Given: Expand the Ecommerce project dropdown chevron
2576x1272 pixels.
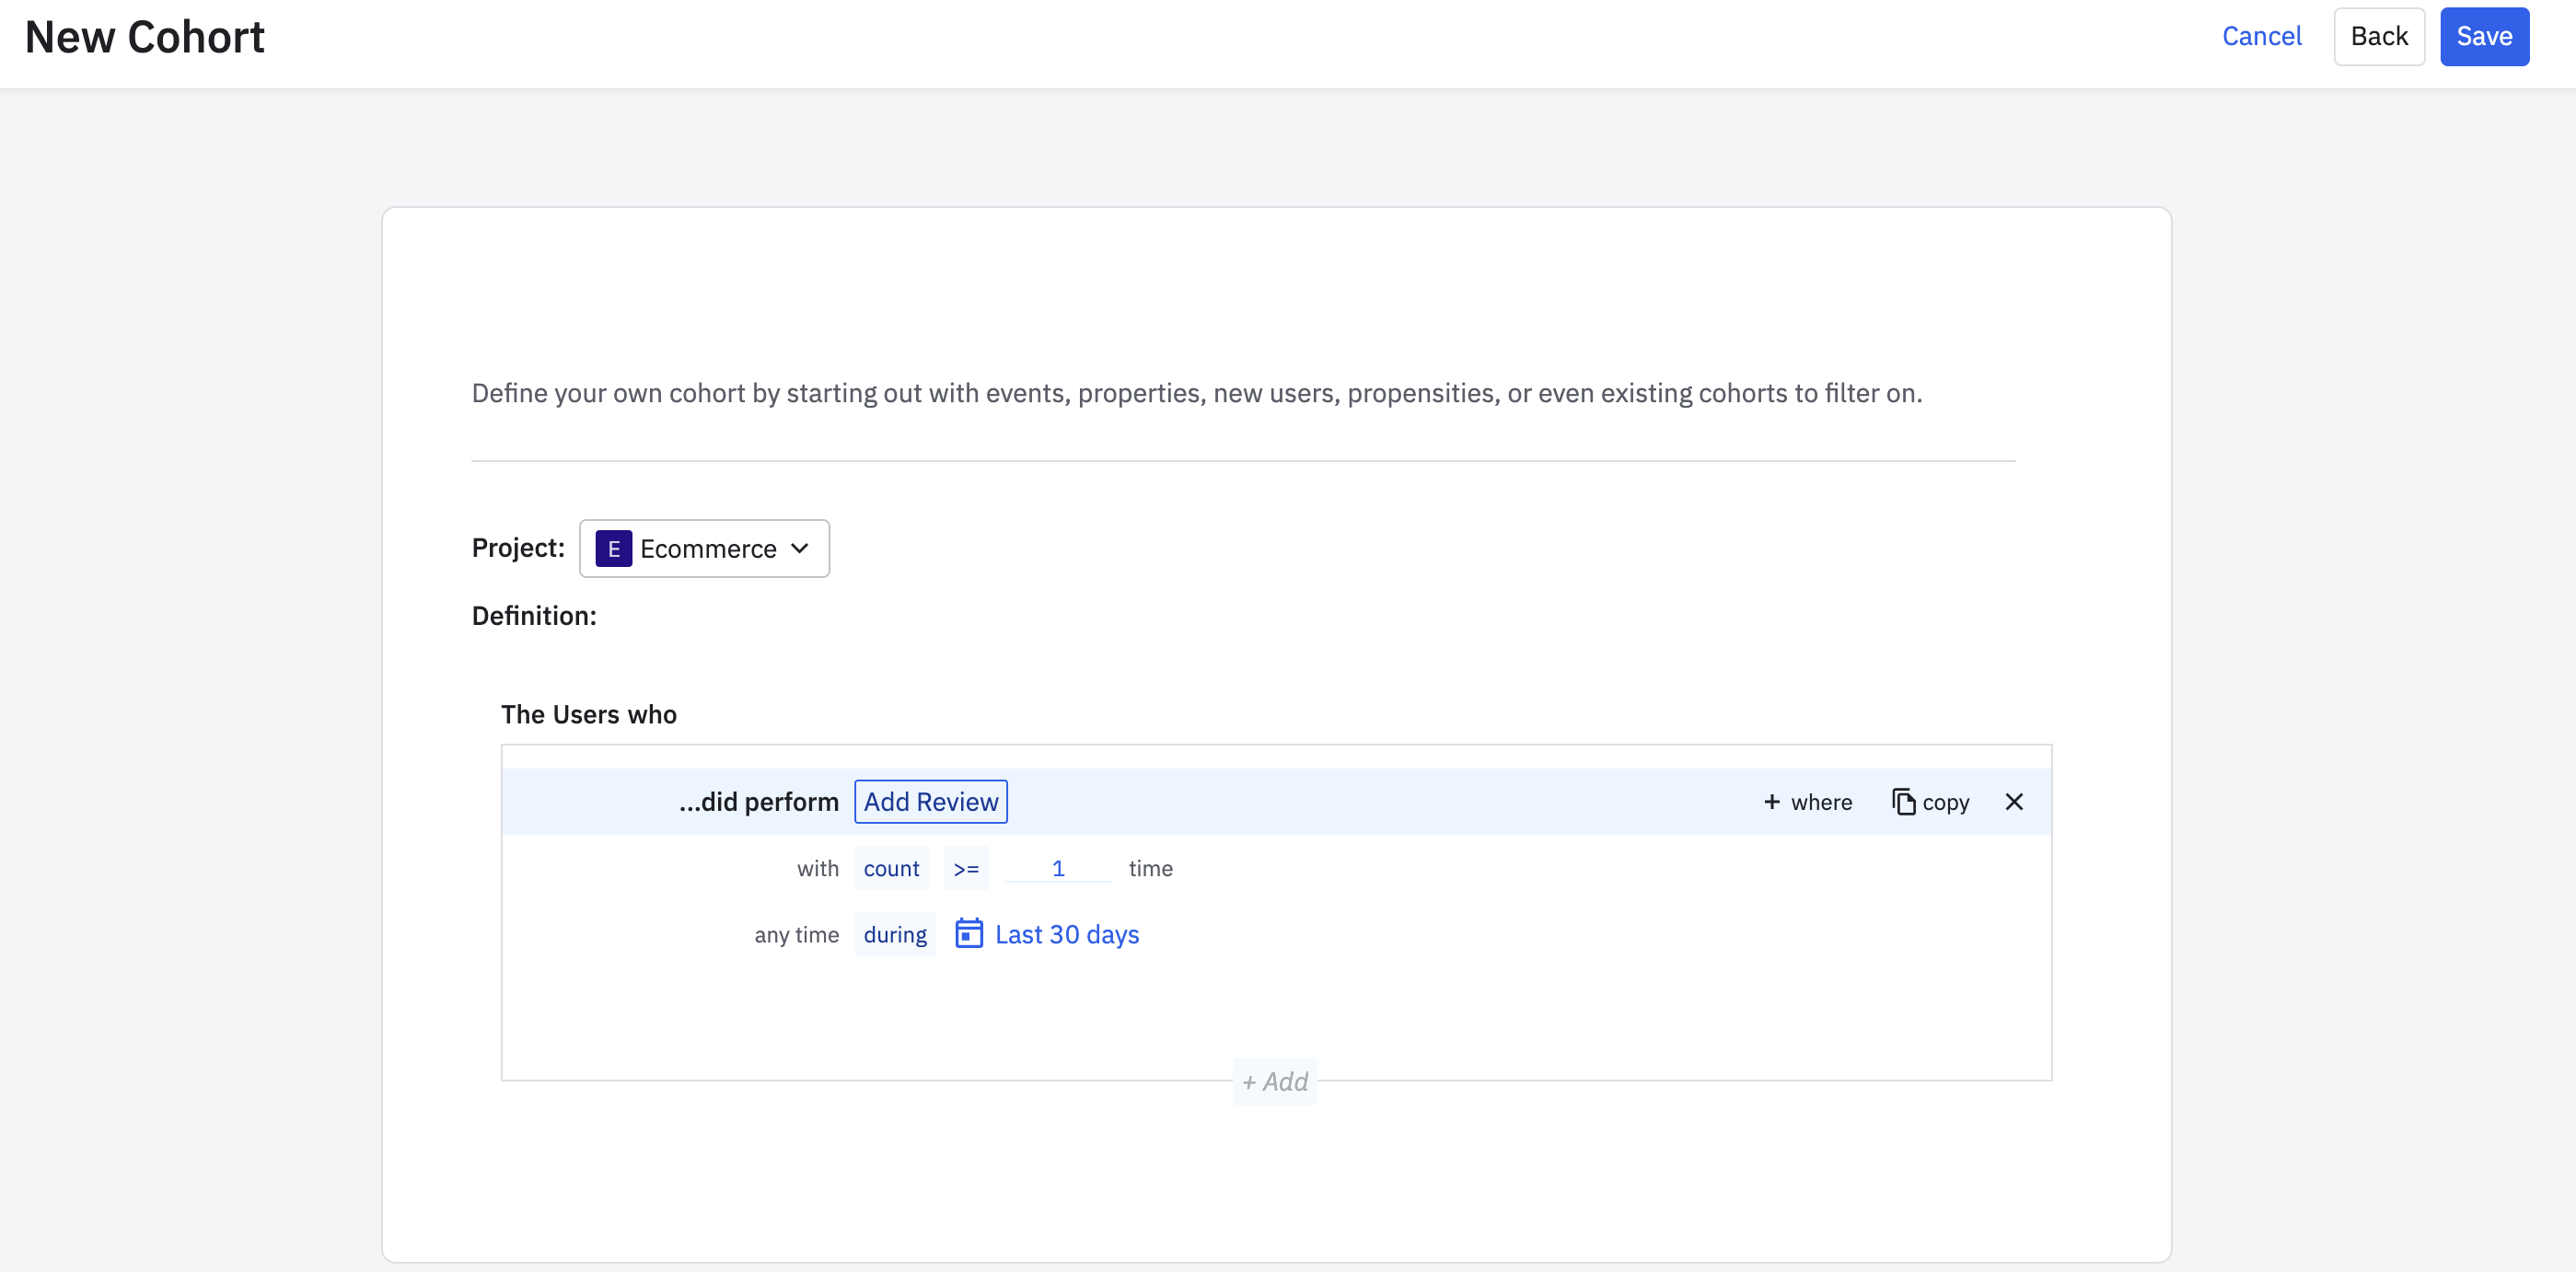Looking at the screenshot, I should 799,548.
